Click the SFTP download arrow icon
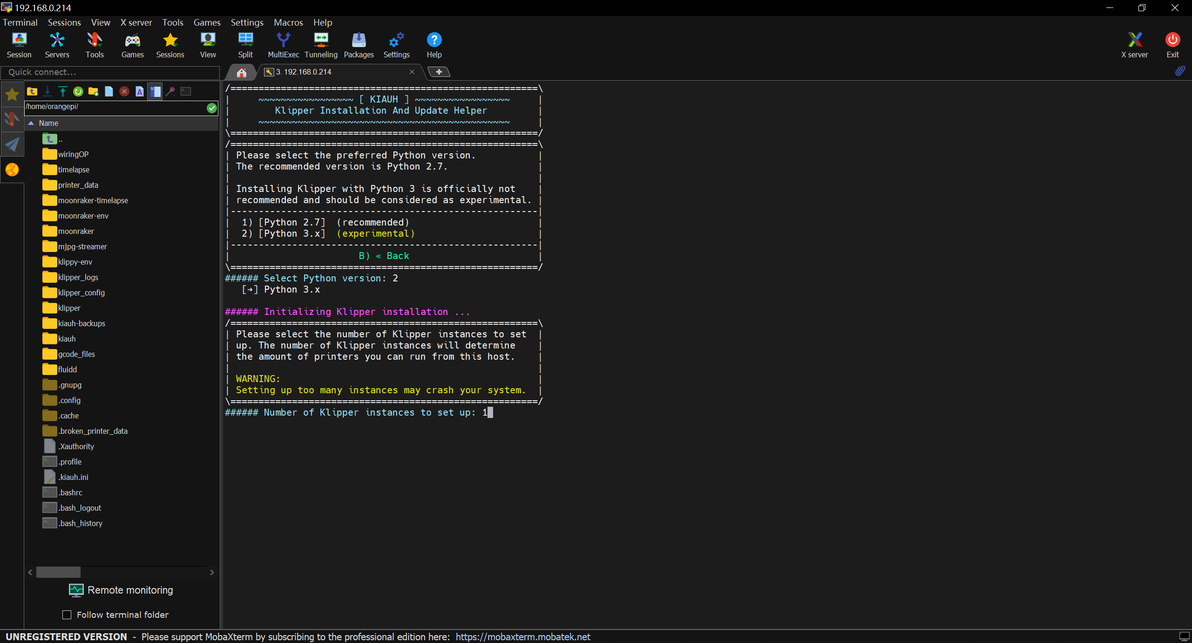The image size is (1192, 643). tap(47, 92)
